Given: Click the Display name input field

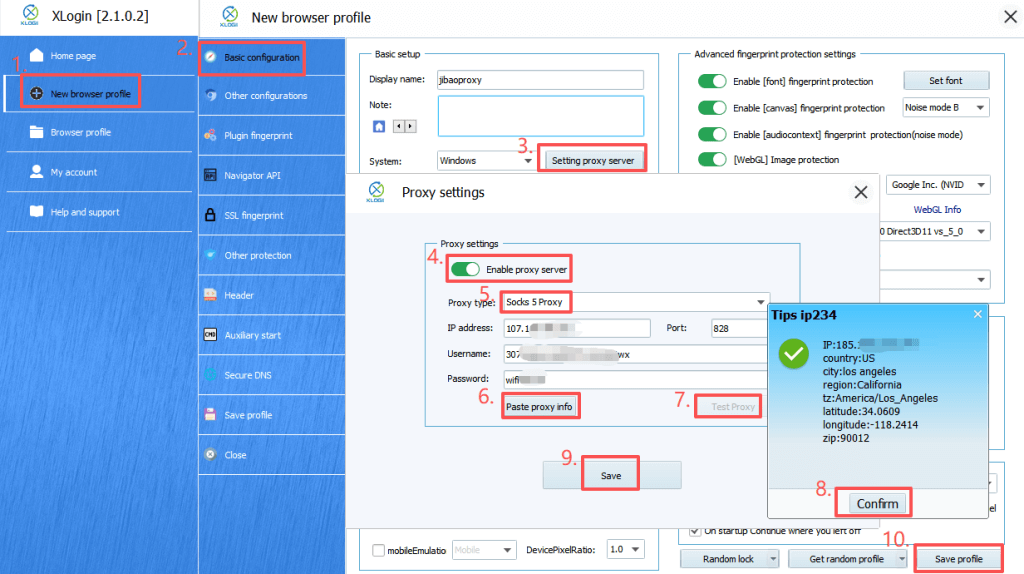Looking at the screenshot, I should click(x=539, y=80).
